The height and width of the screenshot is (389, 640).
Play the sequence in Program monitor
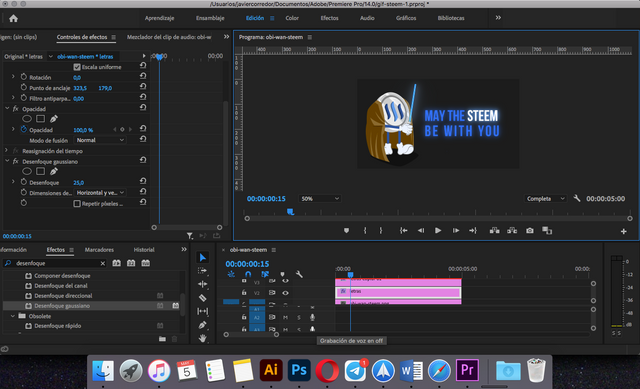(438, 231)
